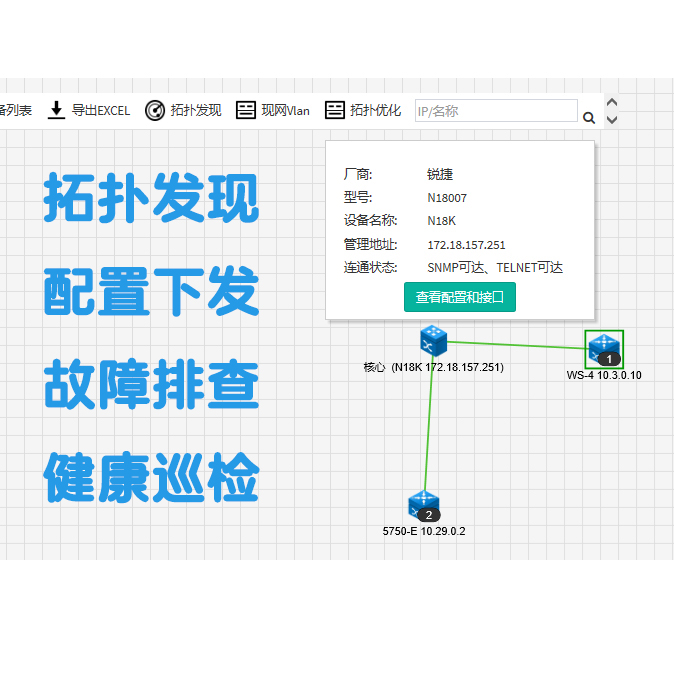Click the search magnifier icon
The height and width of the screenshot is (674, 674).
click(x=589, y=118)
